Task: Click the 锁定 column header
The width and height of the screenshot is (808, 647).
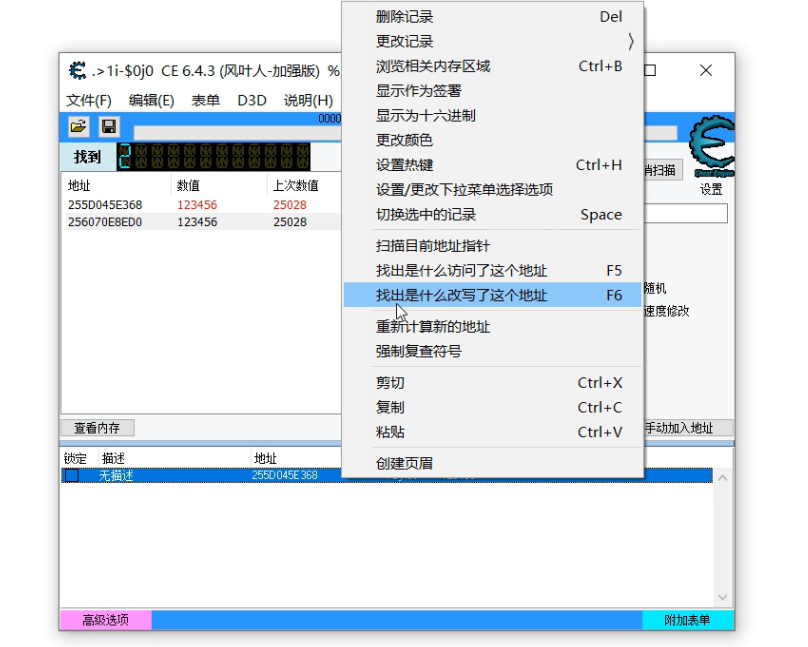Action: (75, 458)
